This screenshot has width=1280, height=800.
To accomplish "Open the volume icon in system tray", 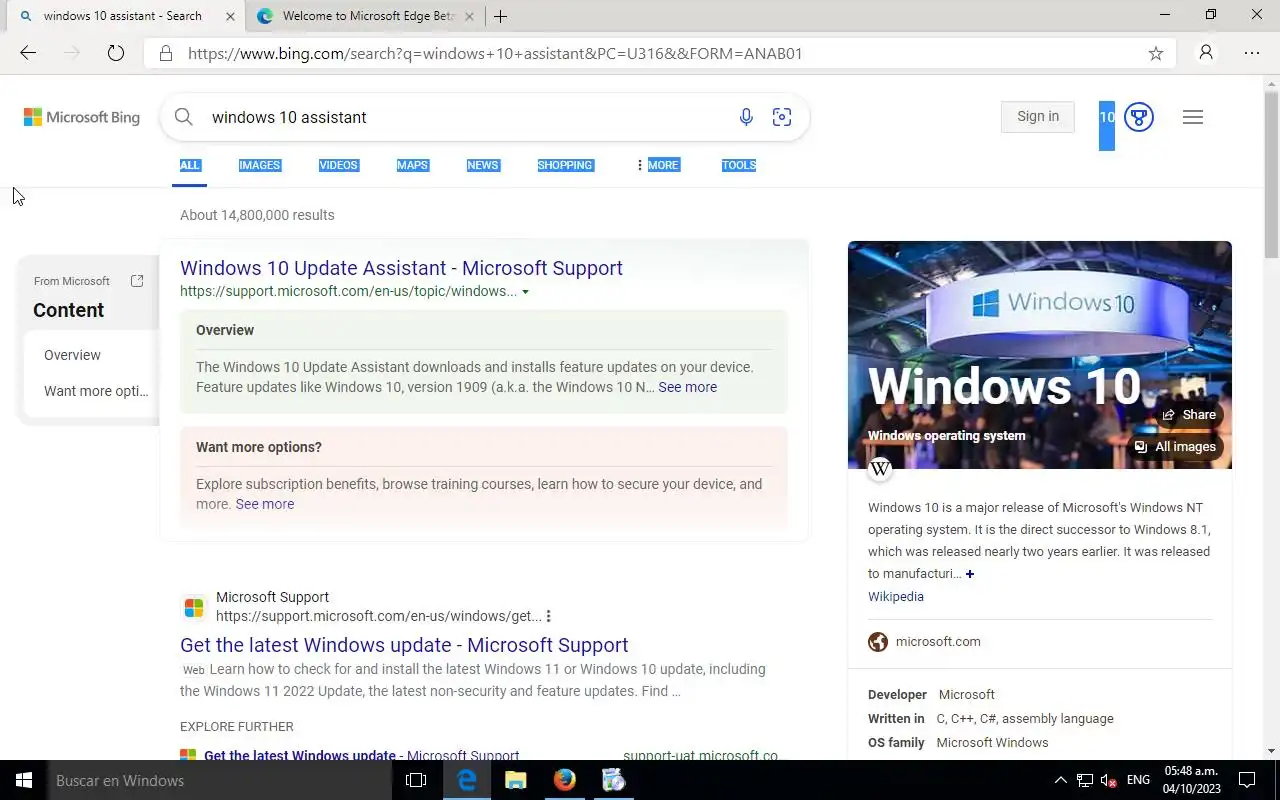I will (1108, 780).
